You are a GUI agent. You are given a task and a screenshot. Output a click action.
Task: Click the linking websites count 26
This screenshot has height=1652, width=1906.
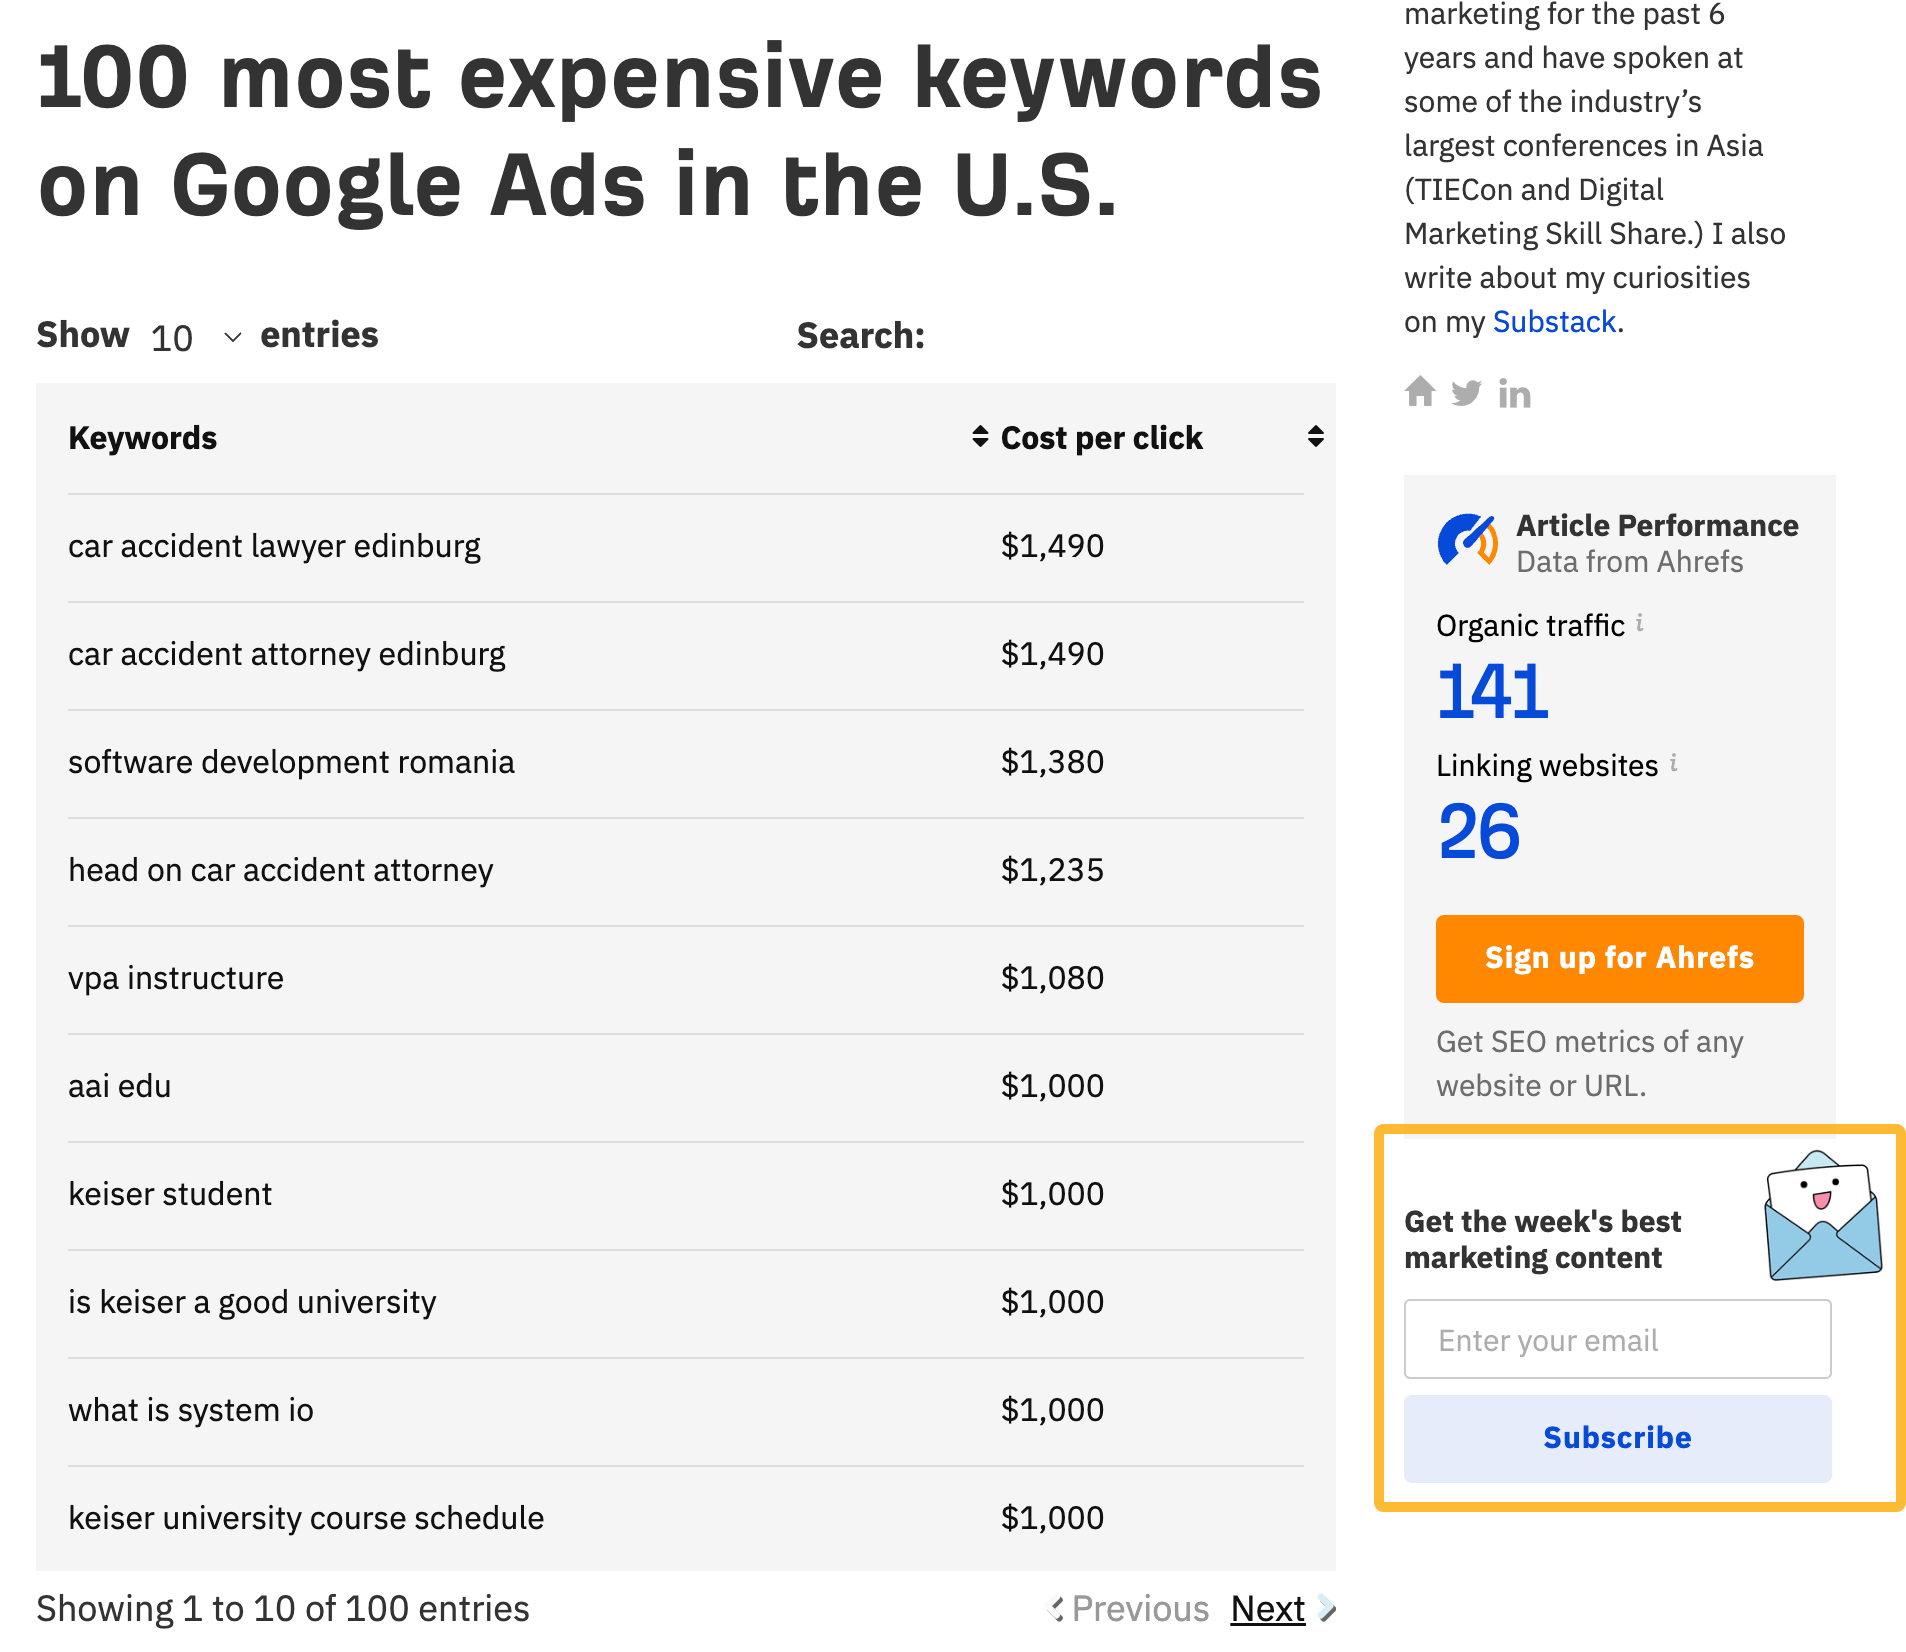click(x=1479, y=832)
